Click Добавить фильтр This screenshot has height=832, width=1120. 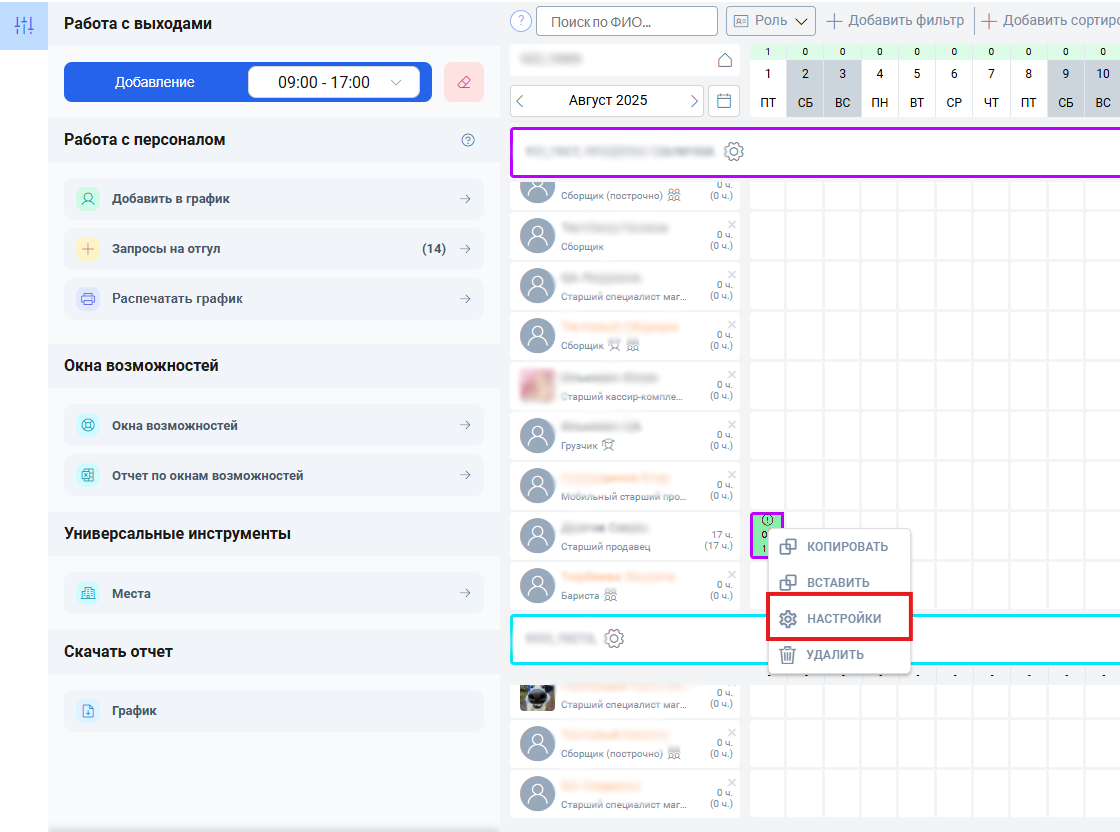coord(895,21)
